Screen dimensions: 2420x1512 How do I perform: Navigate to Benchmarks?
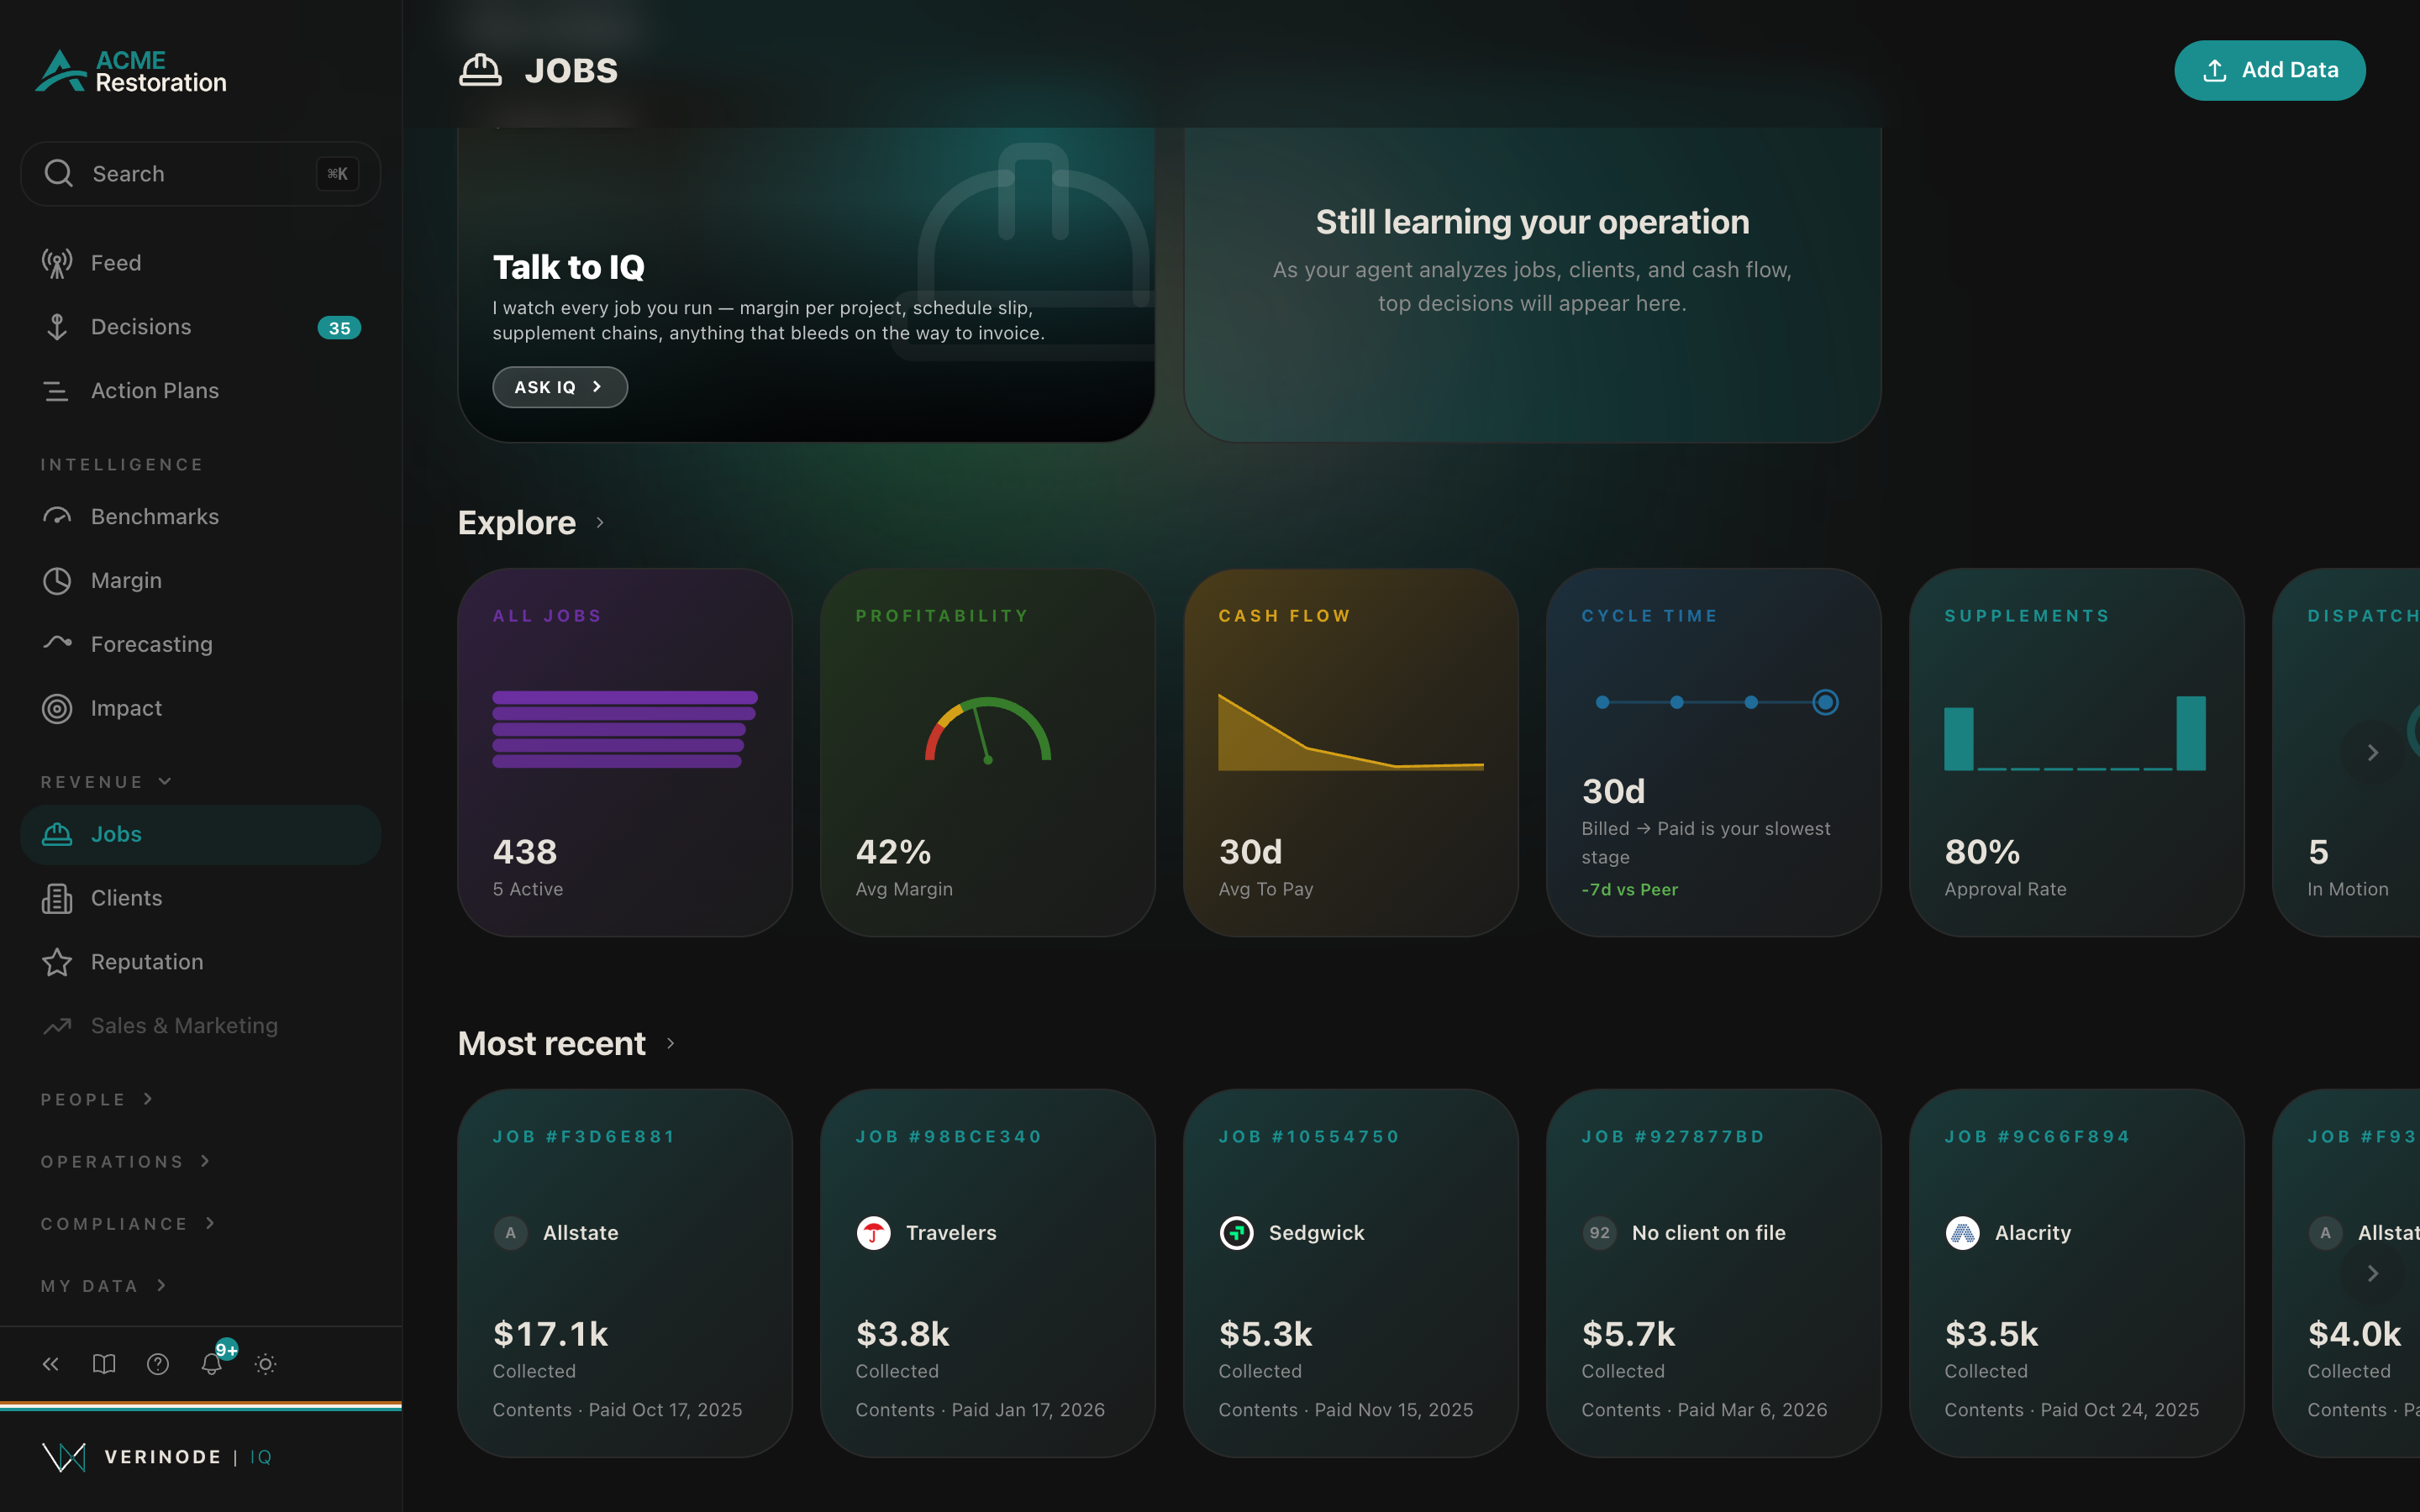pyautogui.click(x=200, y=517)
